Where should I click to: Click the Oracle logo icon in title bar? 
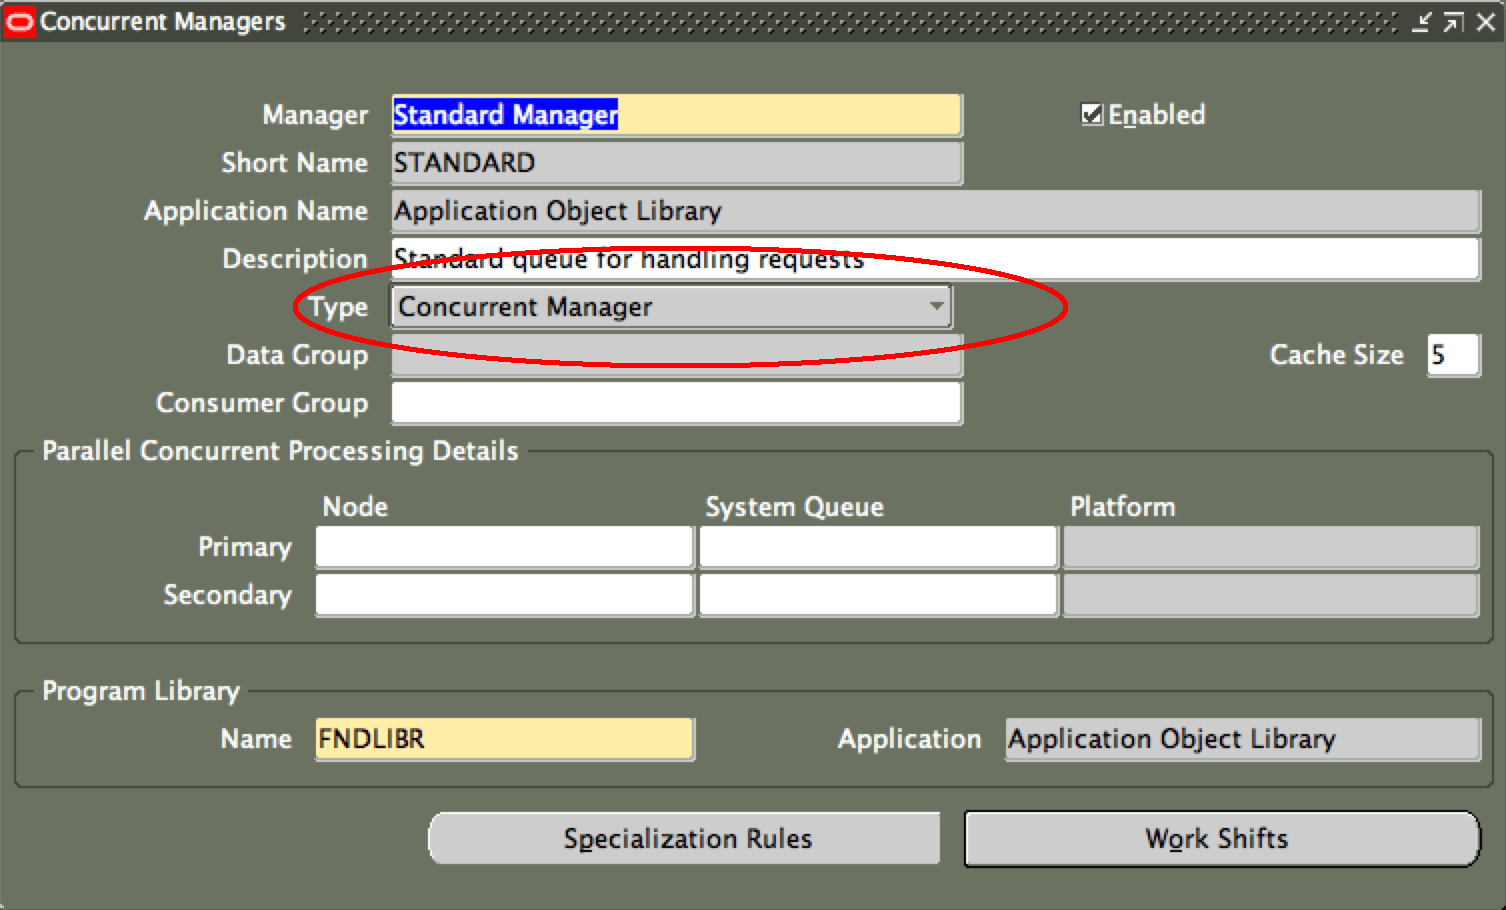click(x=19, y=21)
